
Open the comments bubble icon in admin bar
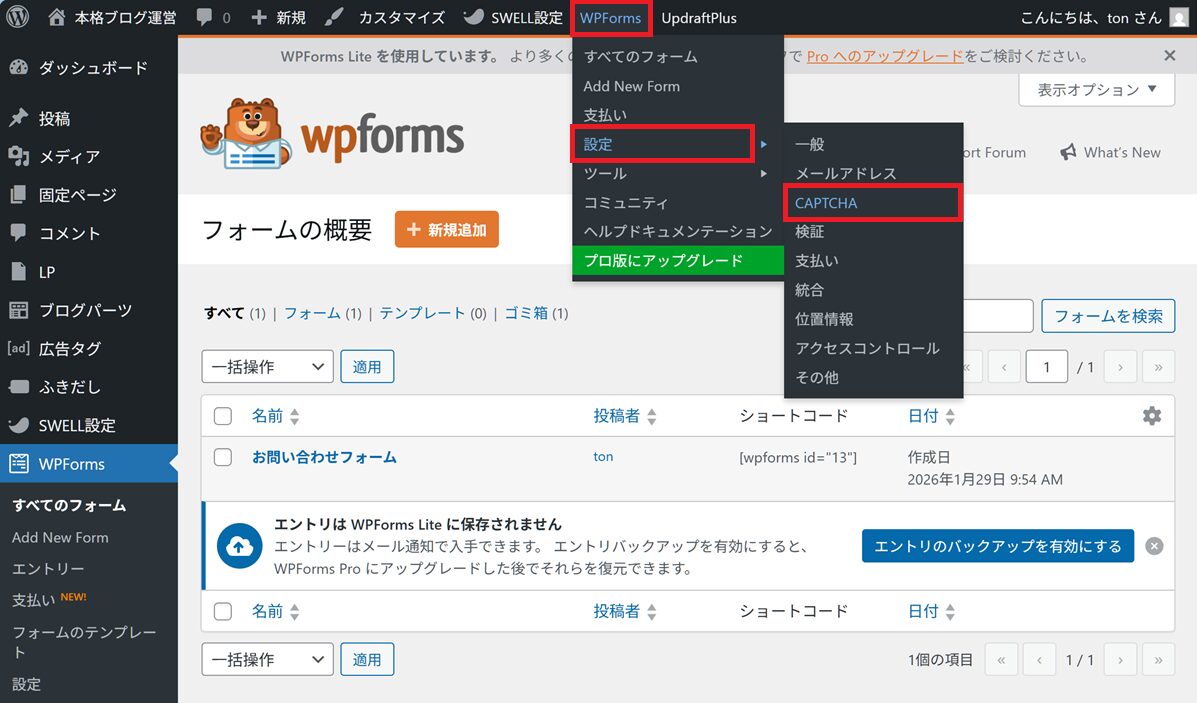[205, 18]
